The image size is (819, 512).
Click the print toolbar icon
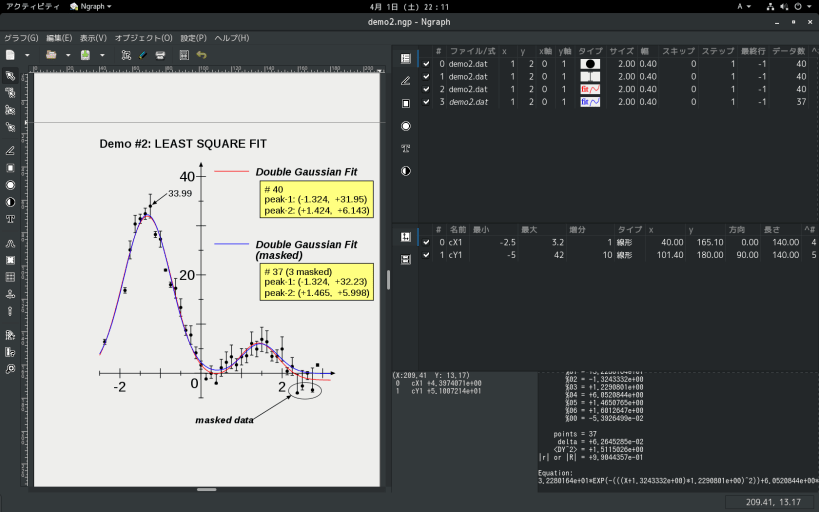pos(160,55)
